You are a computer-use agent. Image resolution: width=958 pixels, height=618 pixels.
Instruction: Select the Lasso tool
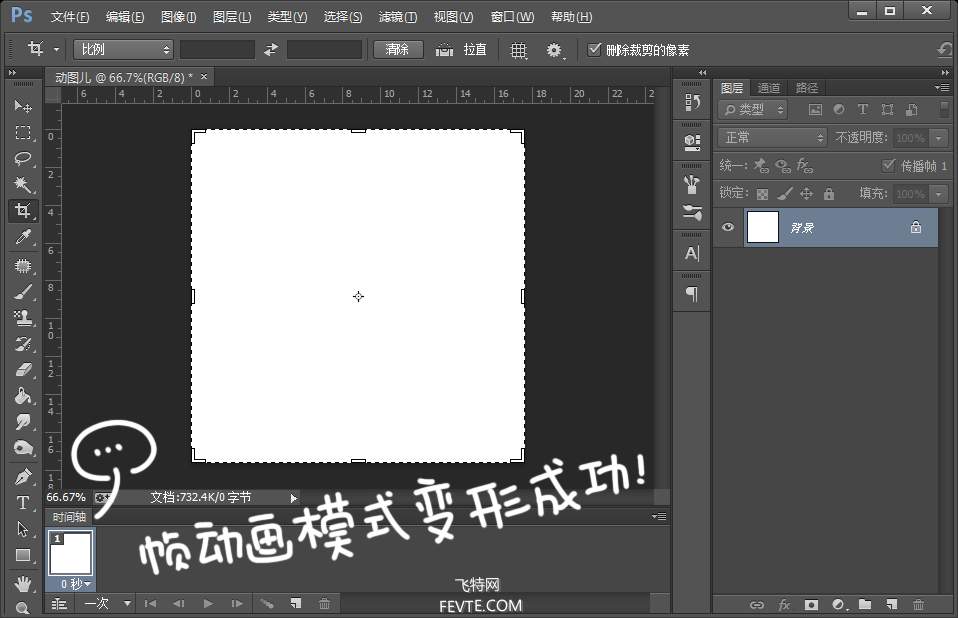23,159
